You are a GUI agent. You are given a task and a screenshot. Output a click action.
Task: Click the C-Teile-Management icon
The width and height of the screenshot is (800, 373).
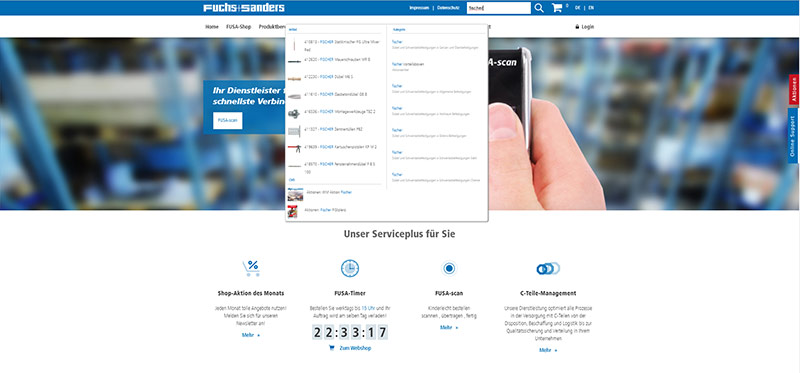click(548, 268)
